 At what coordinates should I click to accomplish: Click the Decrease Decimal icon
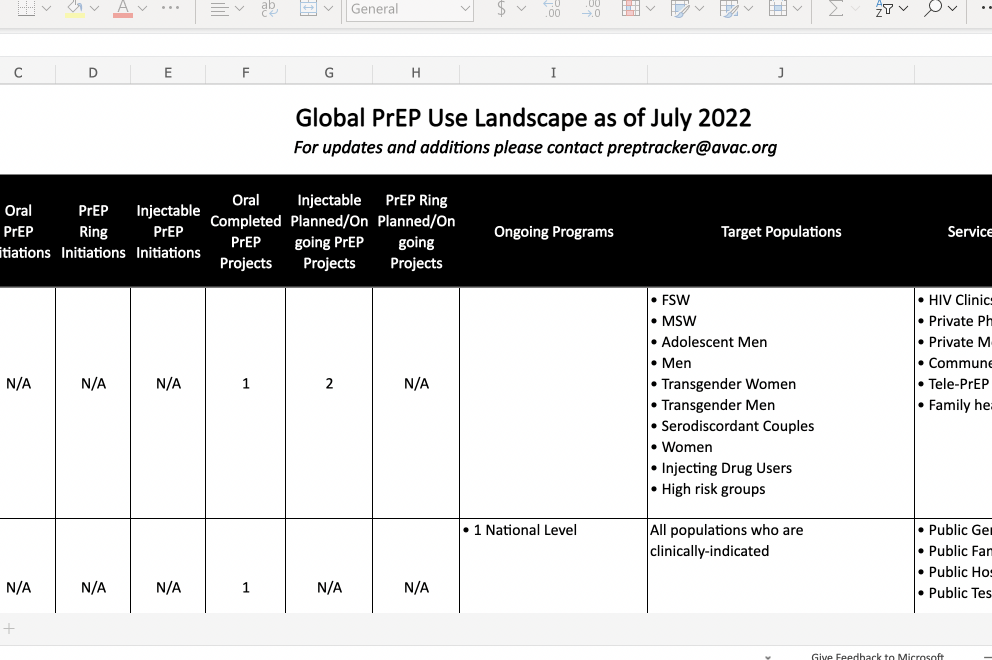tap(591, 8)
